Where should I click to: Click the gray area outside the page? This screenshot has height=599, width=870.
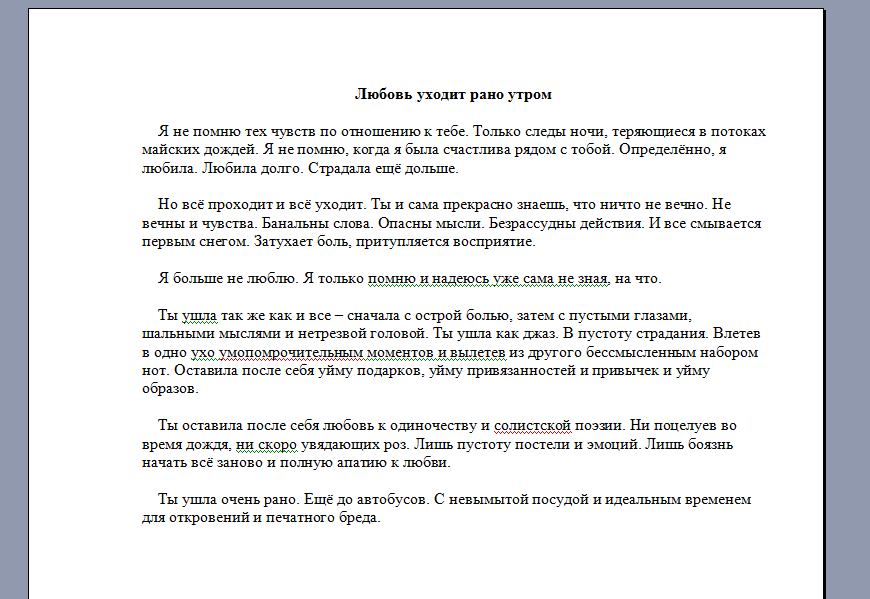15,300
